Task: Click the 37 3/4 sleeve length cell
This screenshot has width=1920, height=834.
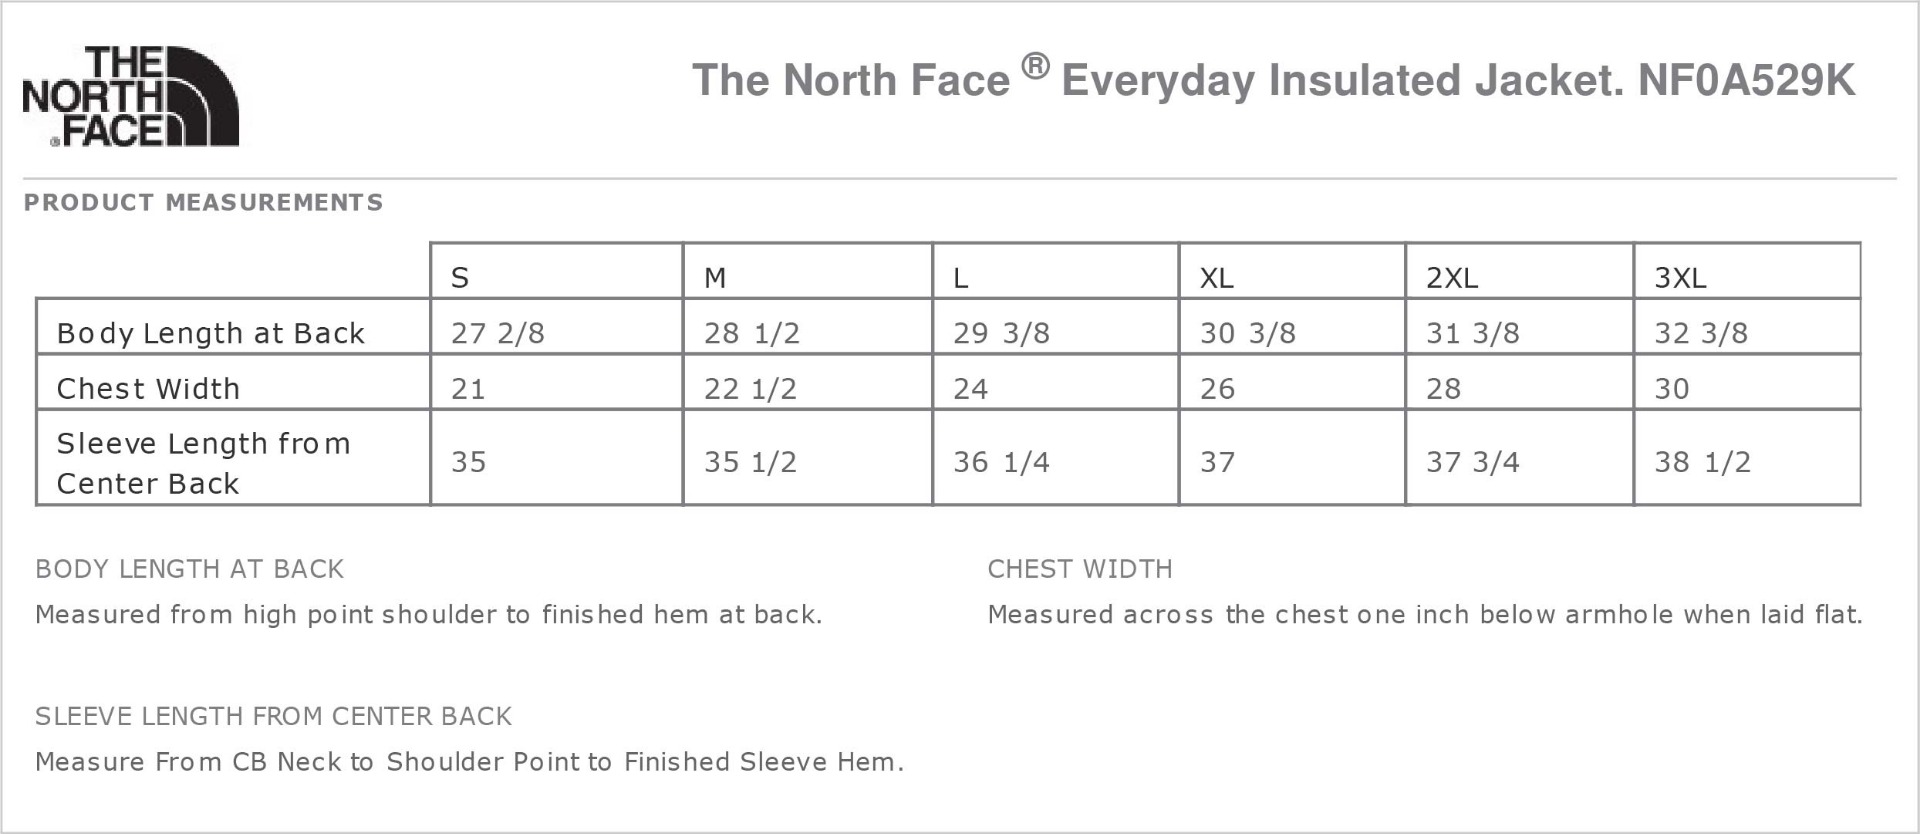Action: pyautogui.click(x=1472, y=462)
